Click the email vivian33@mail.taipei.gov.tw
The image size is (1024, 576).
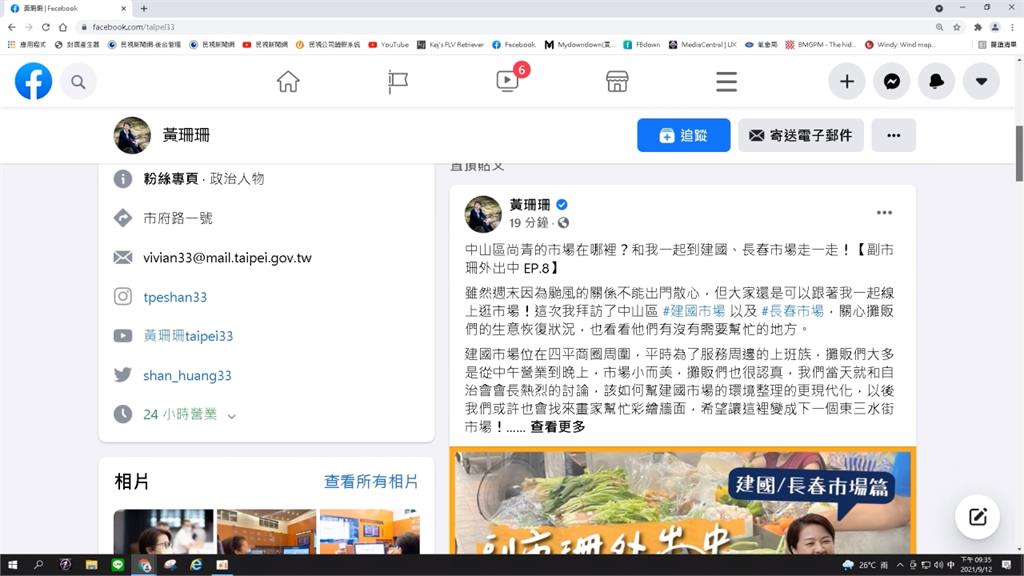[227, 258]
